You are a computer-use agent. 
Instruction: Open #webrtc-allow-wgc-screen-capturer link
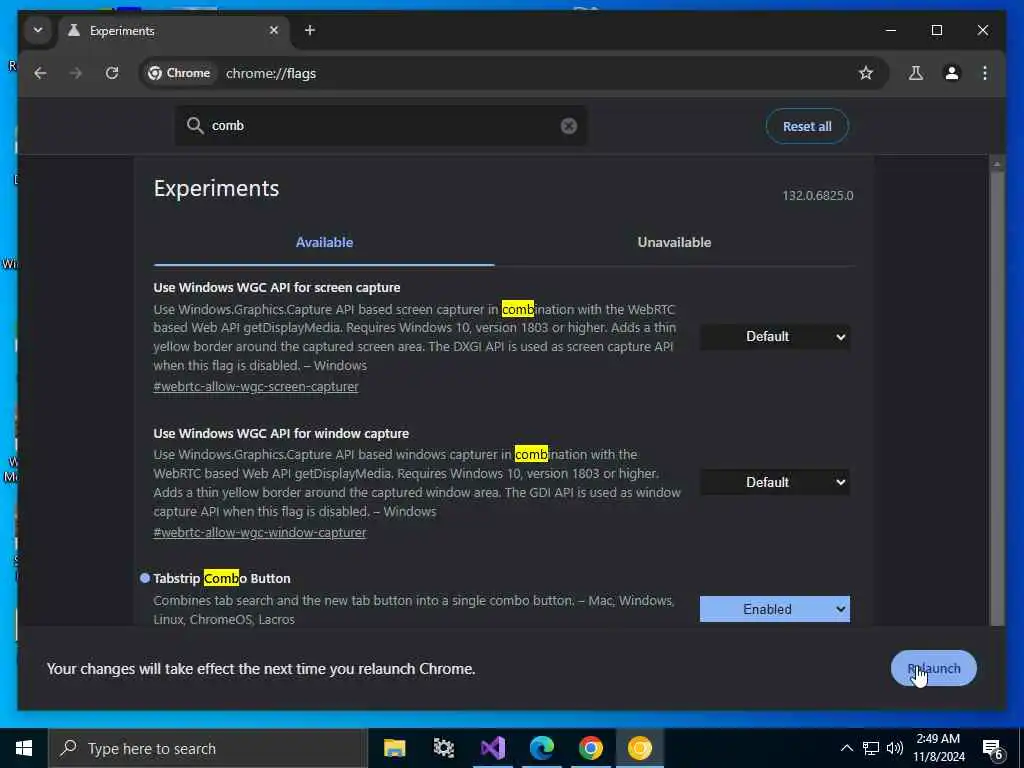pyautogui.click(x=256, y=387)
